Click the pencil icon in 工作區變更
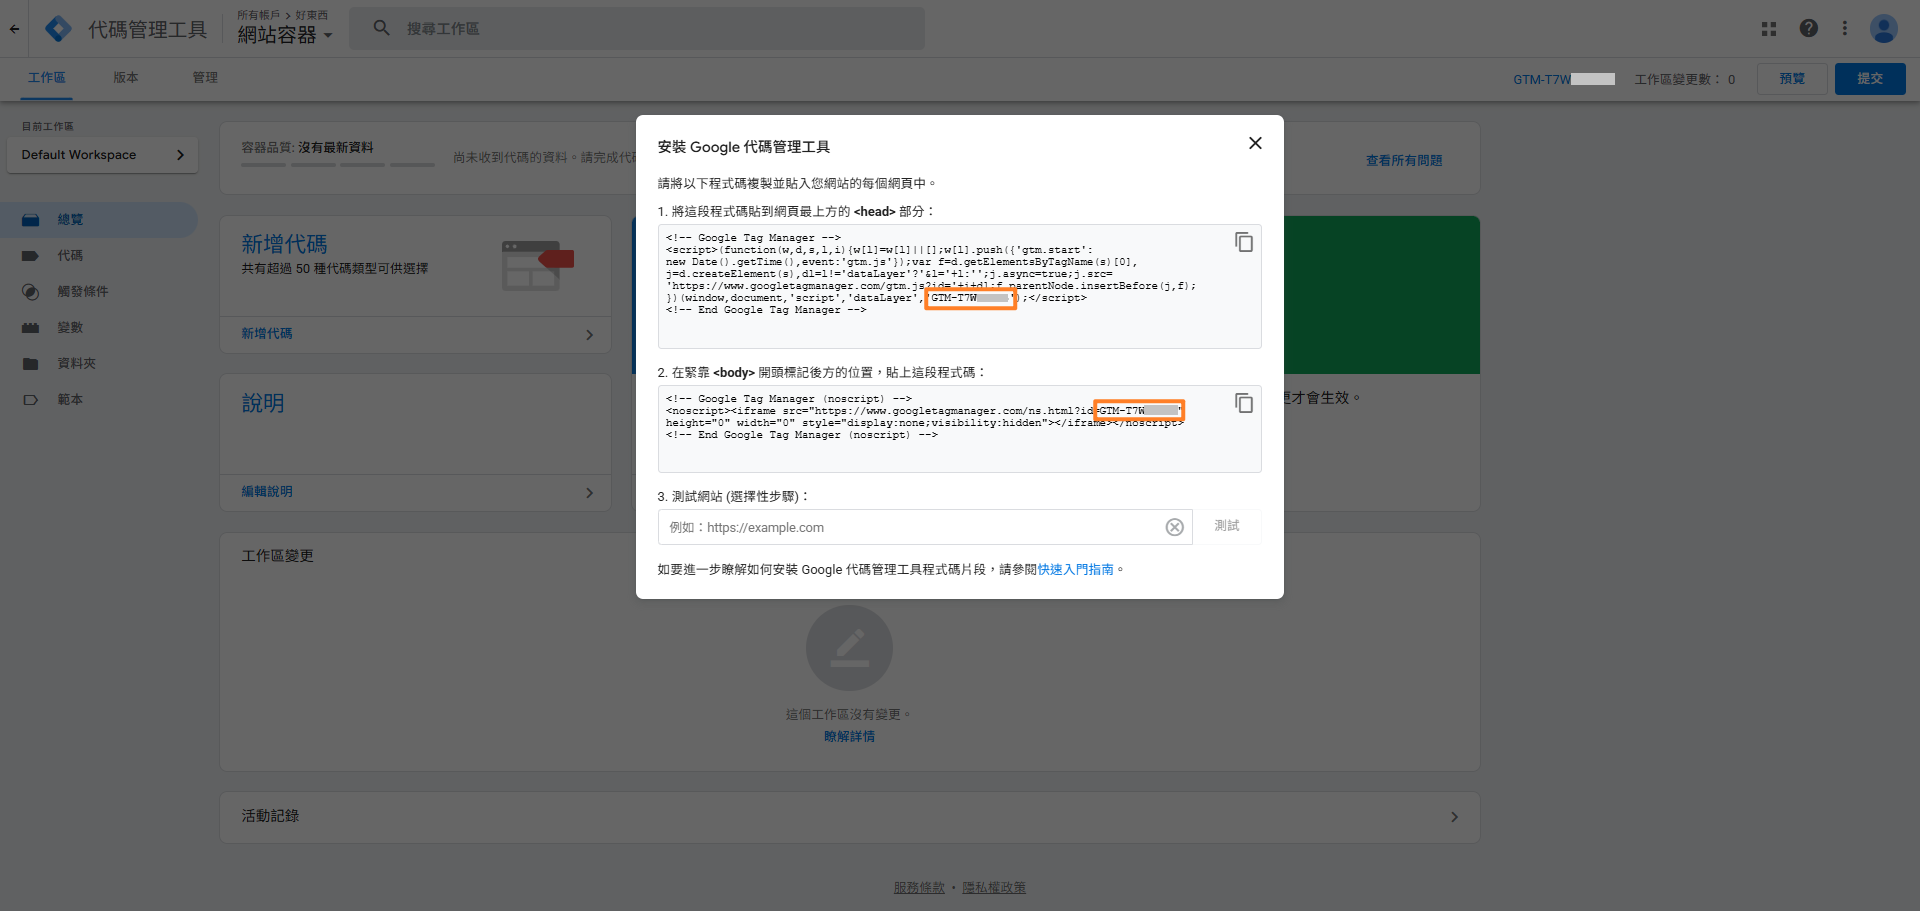1920x911 pixels. 849,647
